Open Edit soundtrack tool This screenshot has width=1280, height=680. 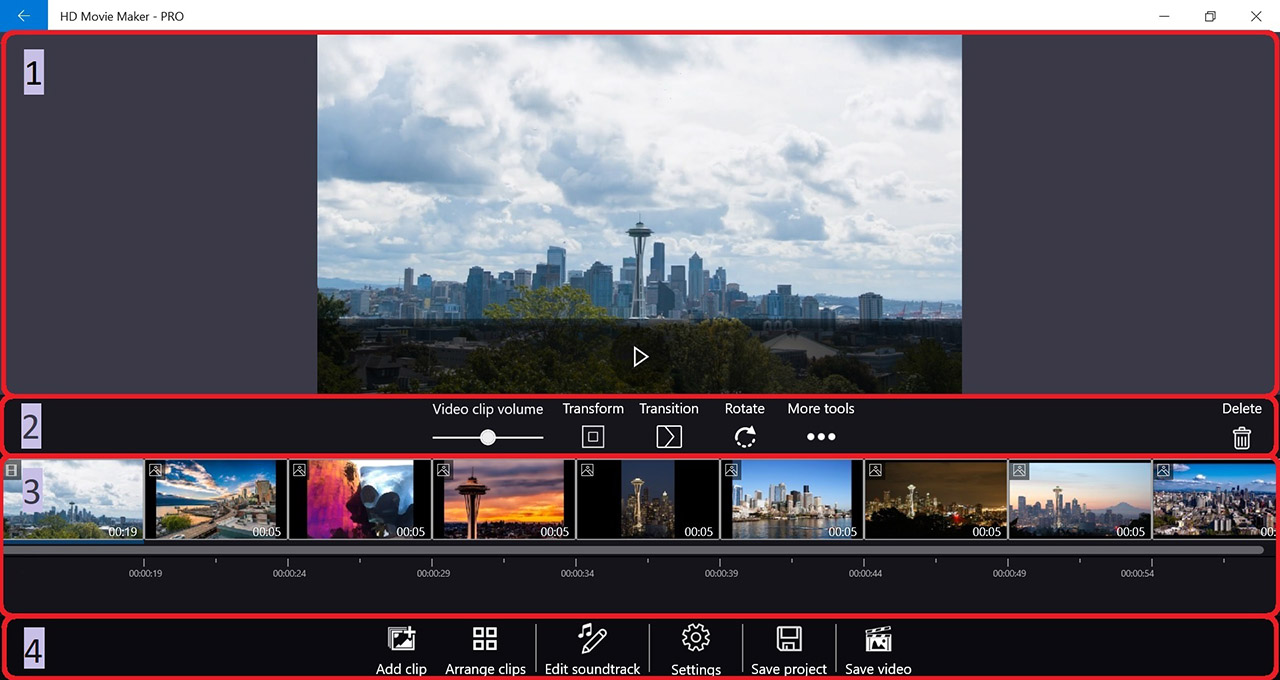click(x=592, y=639)
